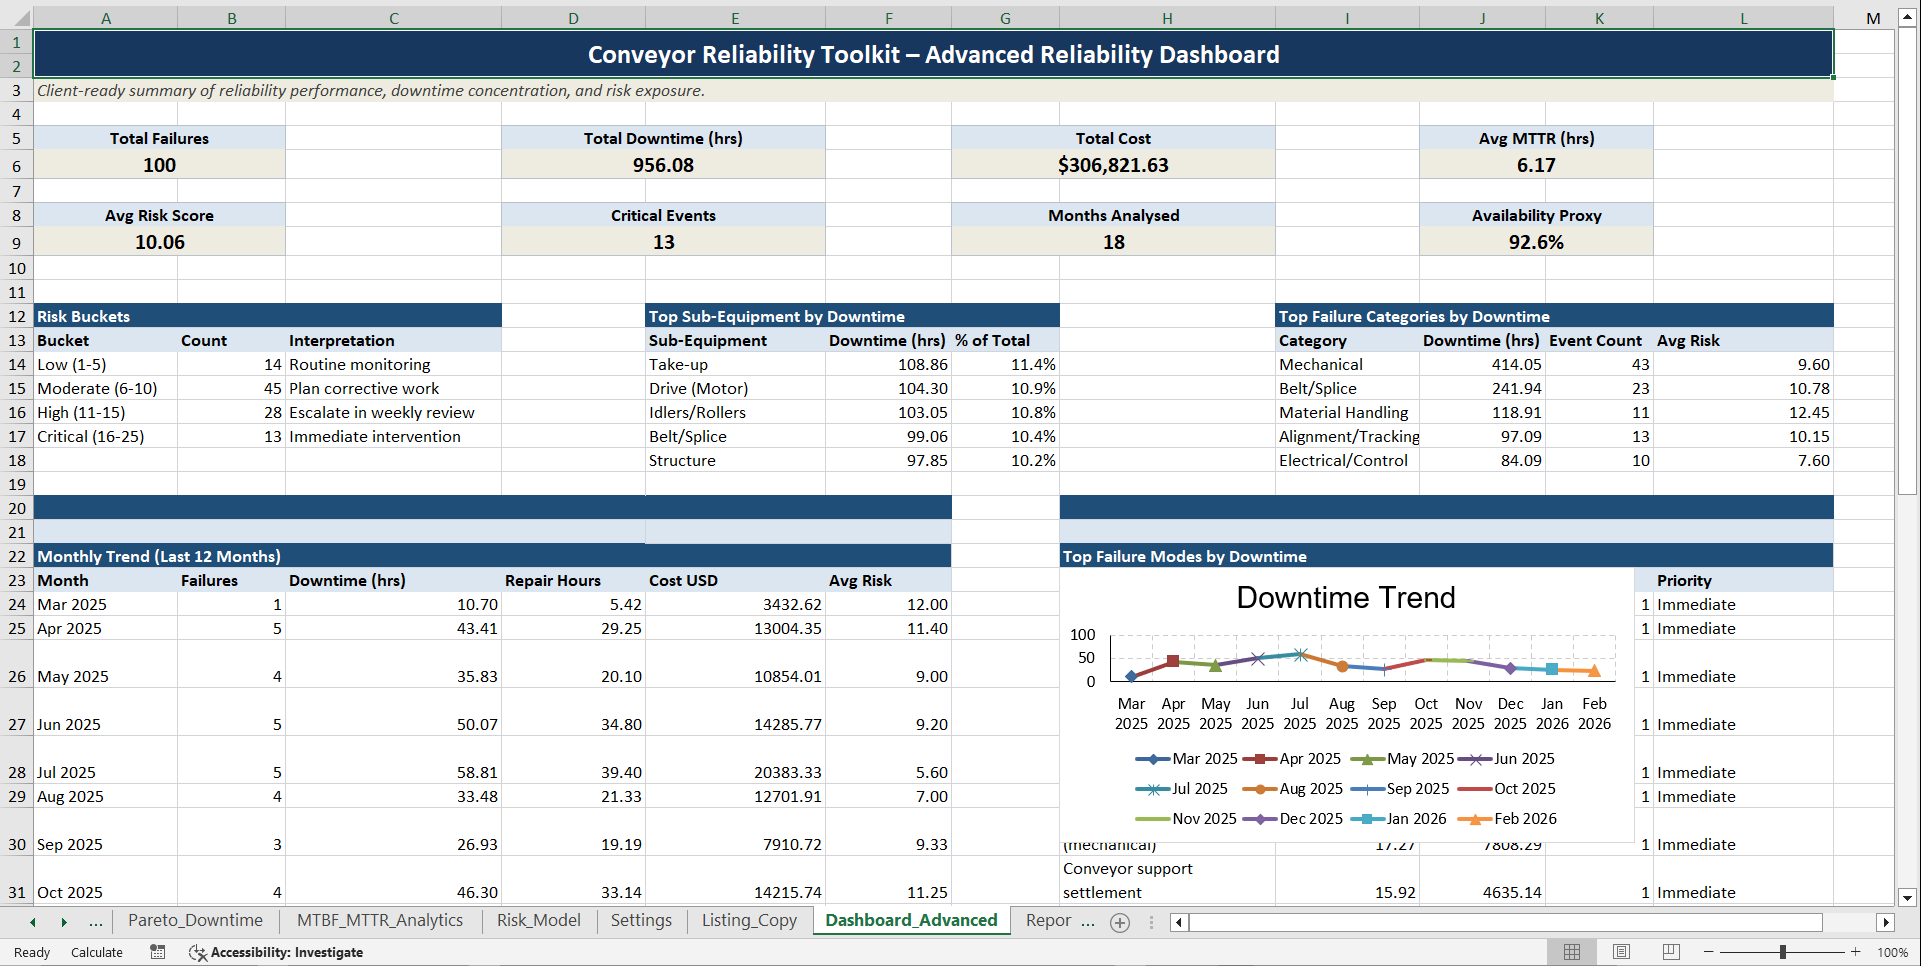Select the MTBF_MTTR_Analytics tab
This screenshot has height=966, width=1921.
click(379, 921)
